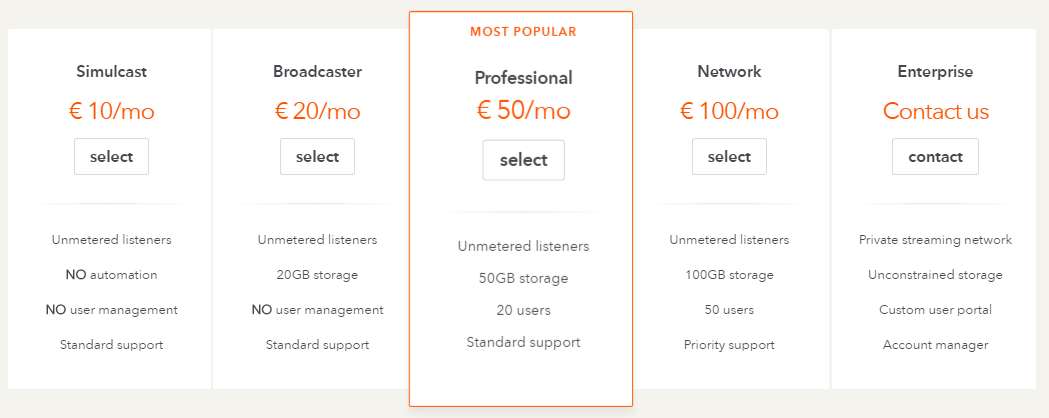Click the € 50/mo price text
The height and width of the screenshot is (418, 1049).
click(x=523, y=110)
